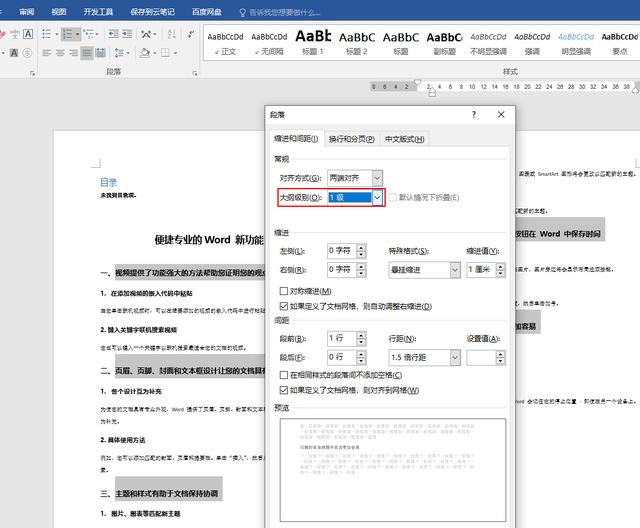Click distributed alignment icon
The width and height of the screenshot is (640, 528).
[100, 53]
